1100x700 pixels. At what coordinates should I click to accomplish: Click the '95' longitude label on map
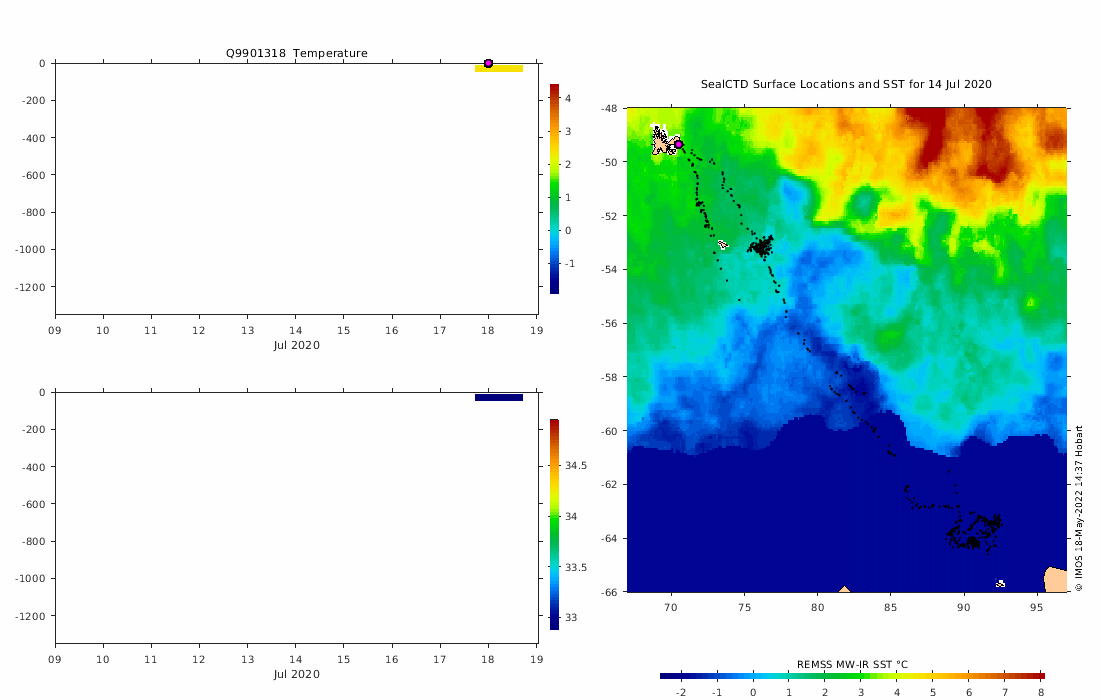(1037, 607)
